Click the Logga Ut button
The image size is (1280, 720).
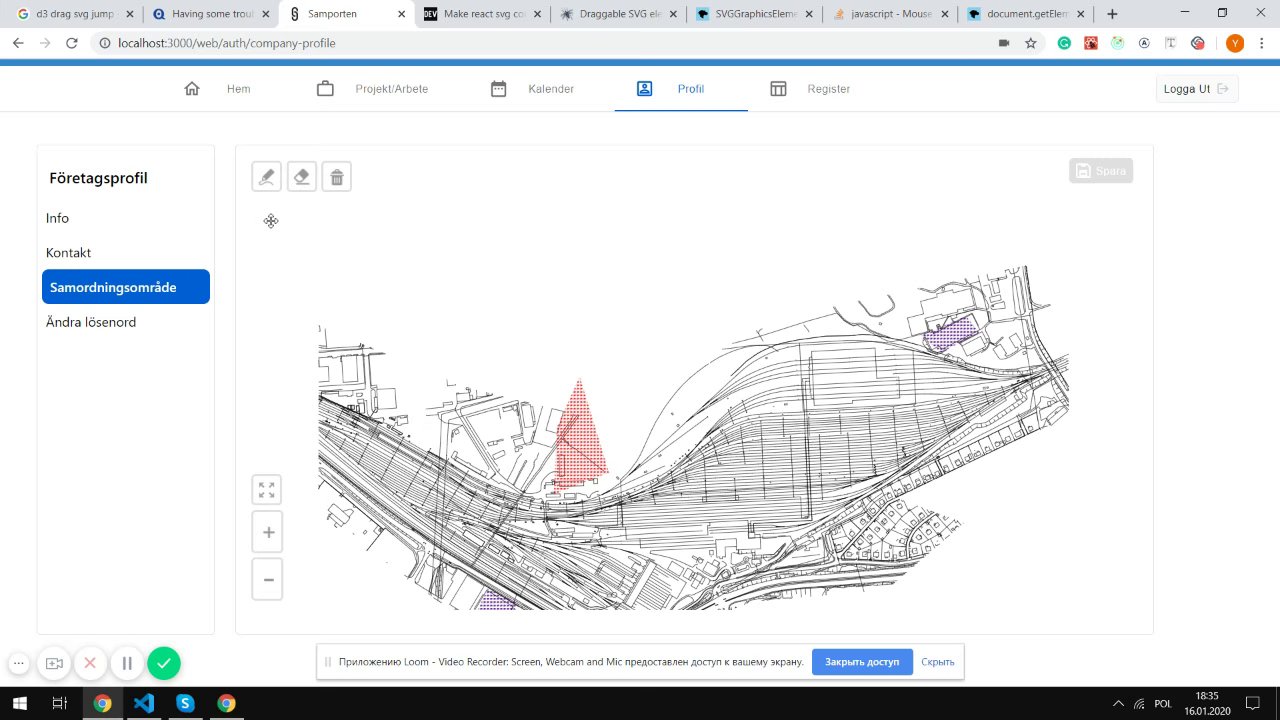point(1197,89)
